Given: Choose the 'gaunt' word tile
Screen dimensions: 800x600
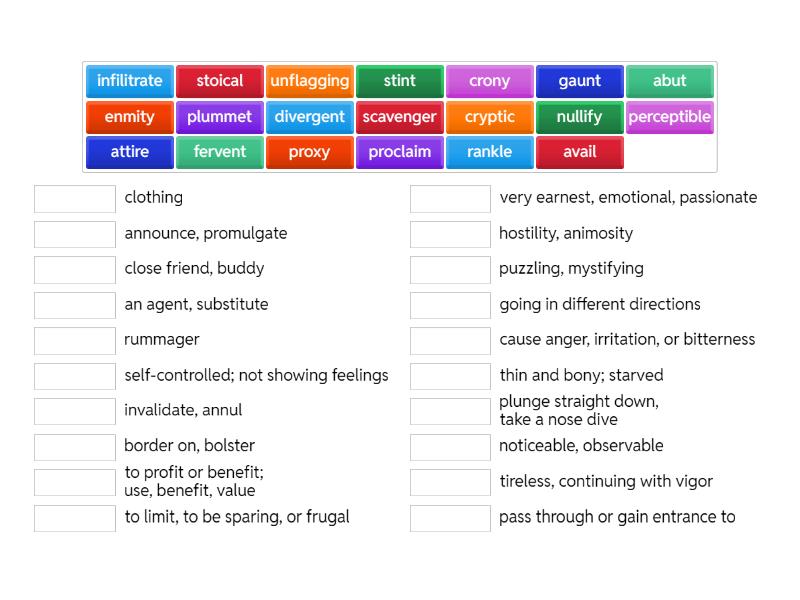Looking at the screenshot, I should coord(580,81).
